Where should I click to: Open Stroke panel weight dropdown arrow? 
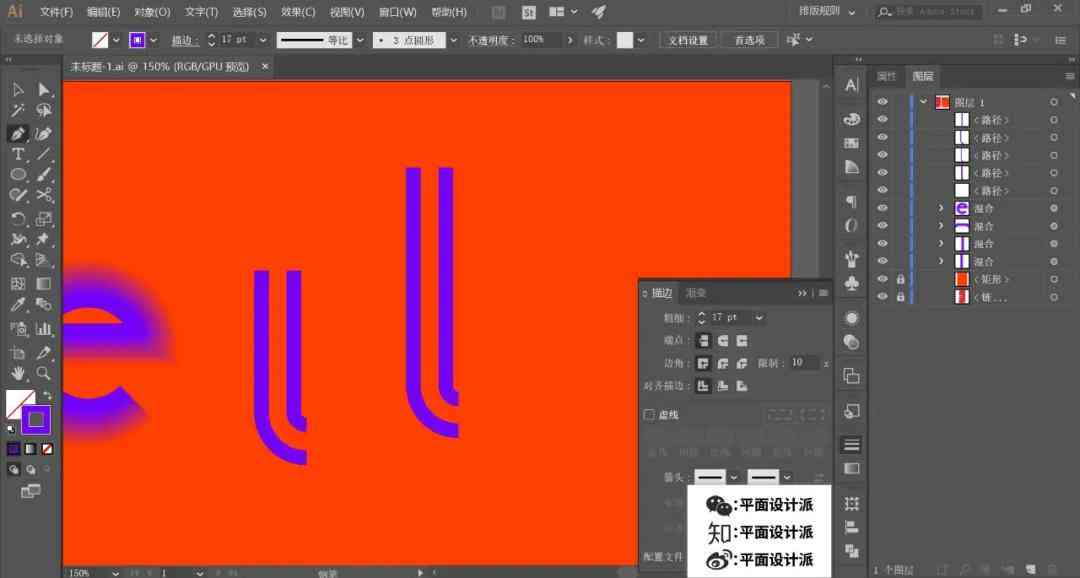(758, 318)
